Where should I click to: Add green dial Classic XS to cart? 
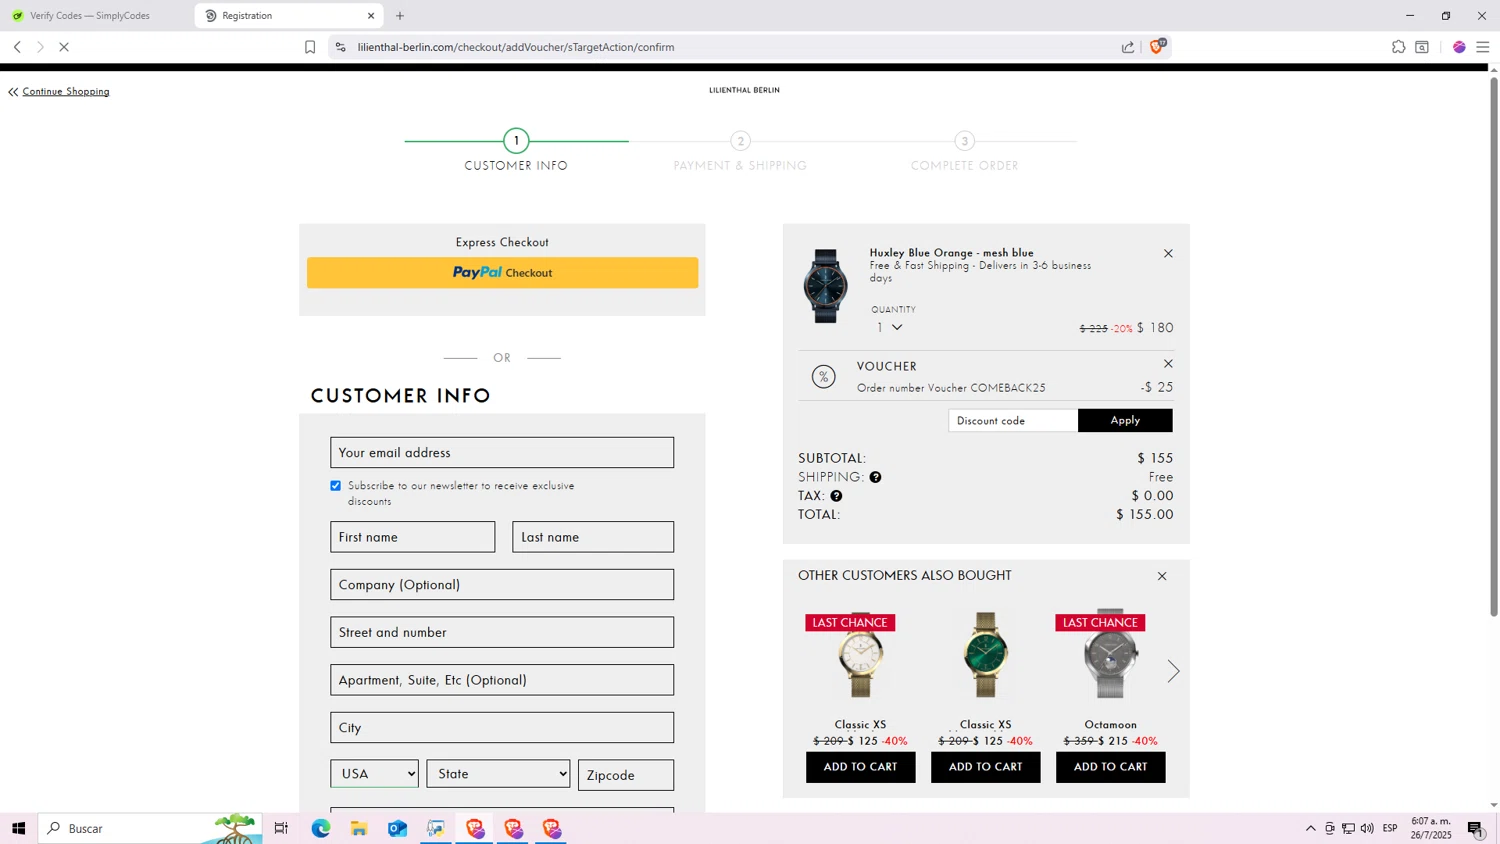pyautogui.click(x=985, y=767)
